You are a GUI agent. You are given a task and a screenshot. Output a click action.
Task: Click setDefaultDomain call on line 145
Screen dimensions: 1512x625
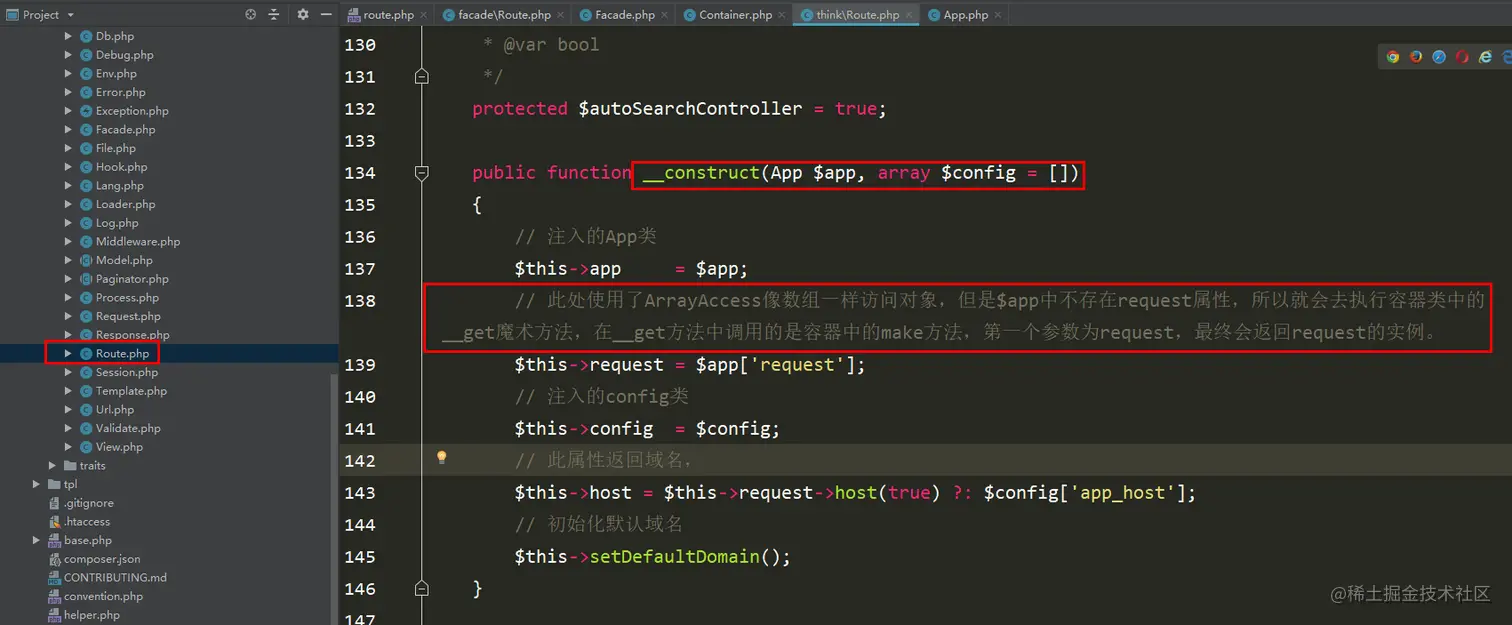(675, 556)
